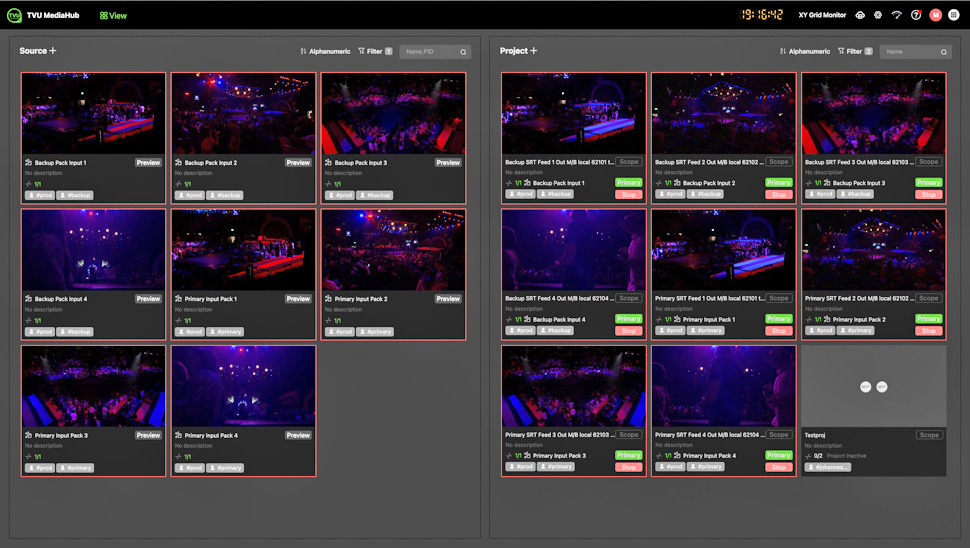
Task: Add a new source with the plus icon
Action: 53,51
